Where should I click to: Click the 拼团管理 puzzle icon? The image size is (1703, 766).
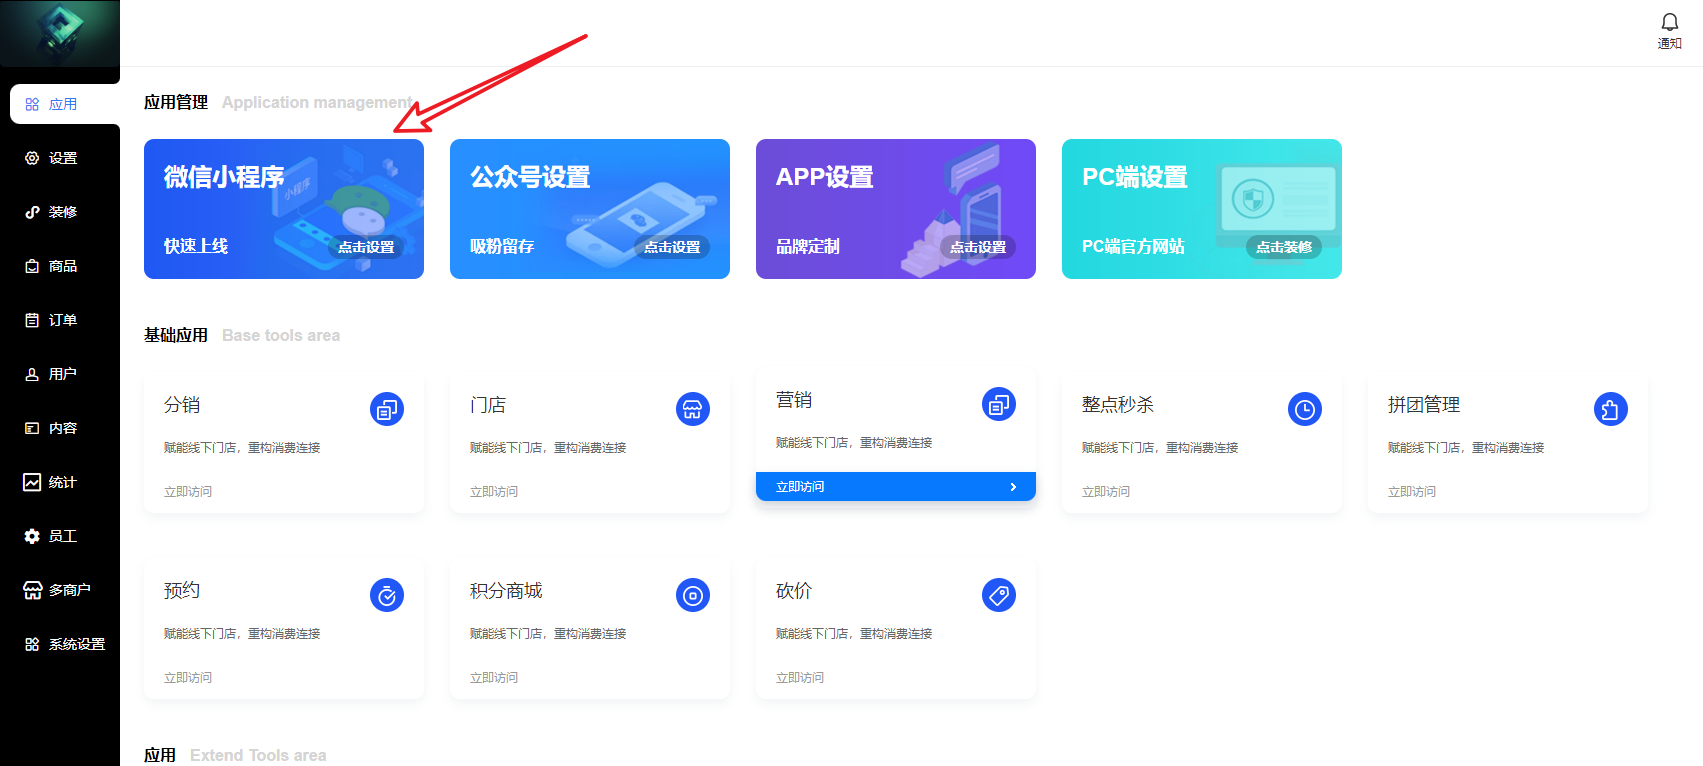tap(1610, 409)
